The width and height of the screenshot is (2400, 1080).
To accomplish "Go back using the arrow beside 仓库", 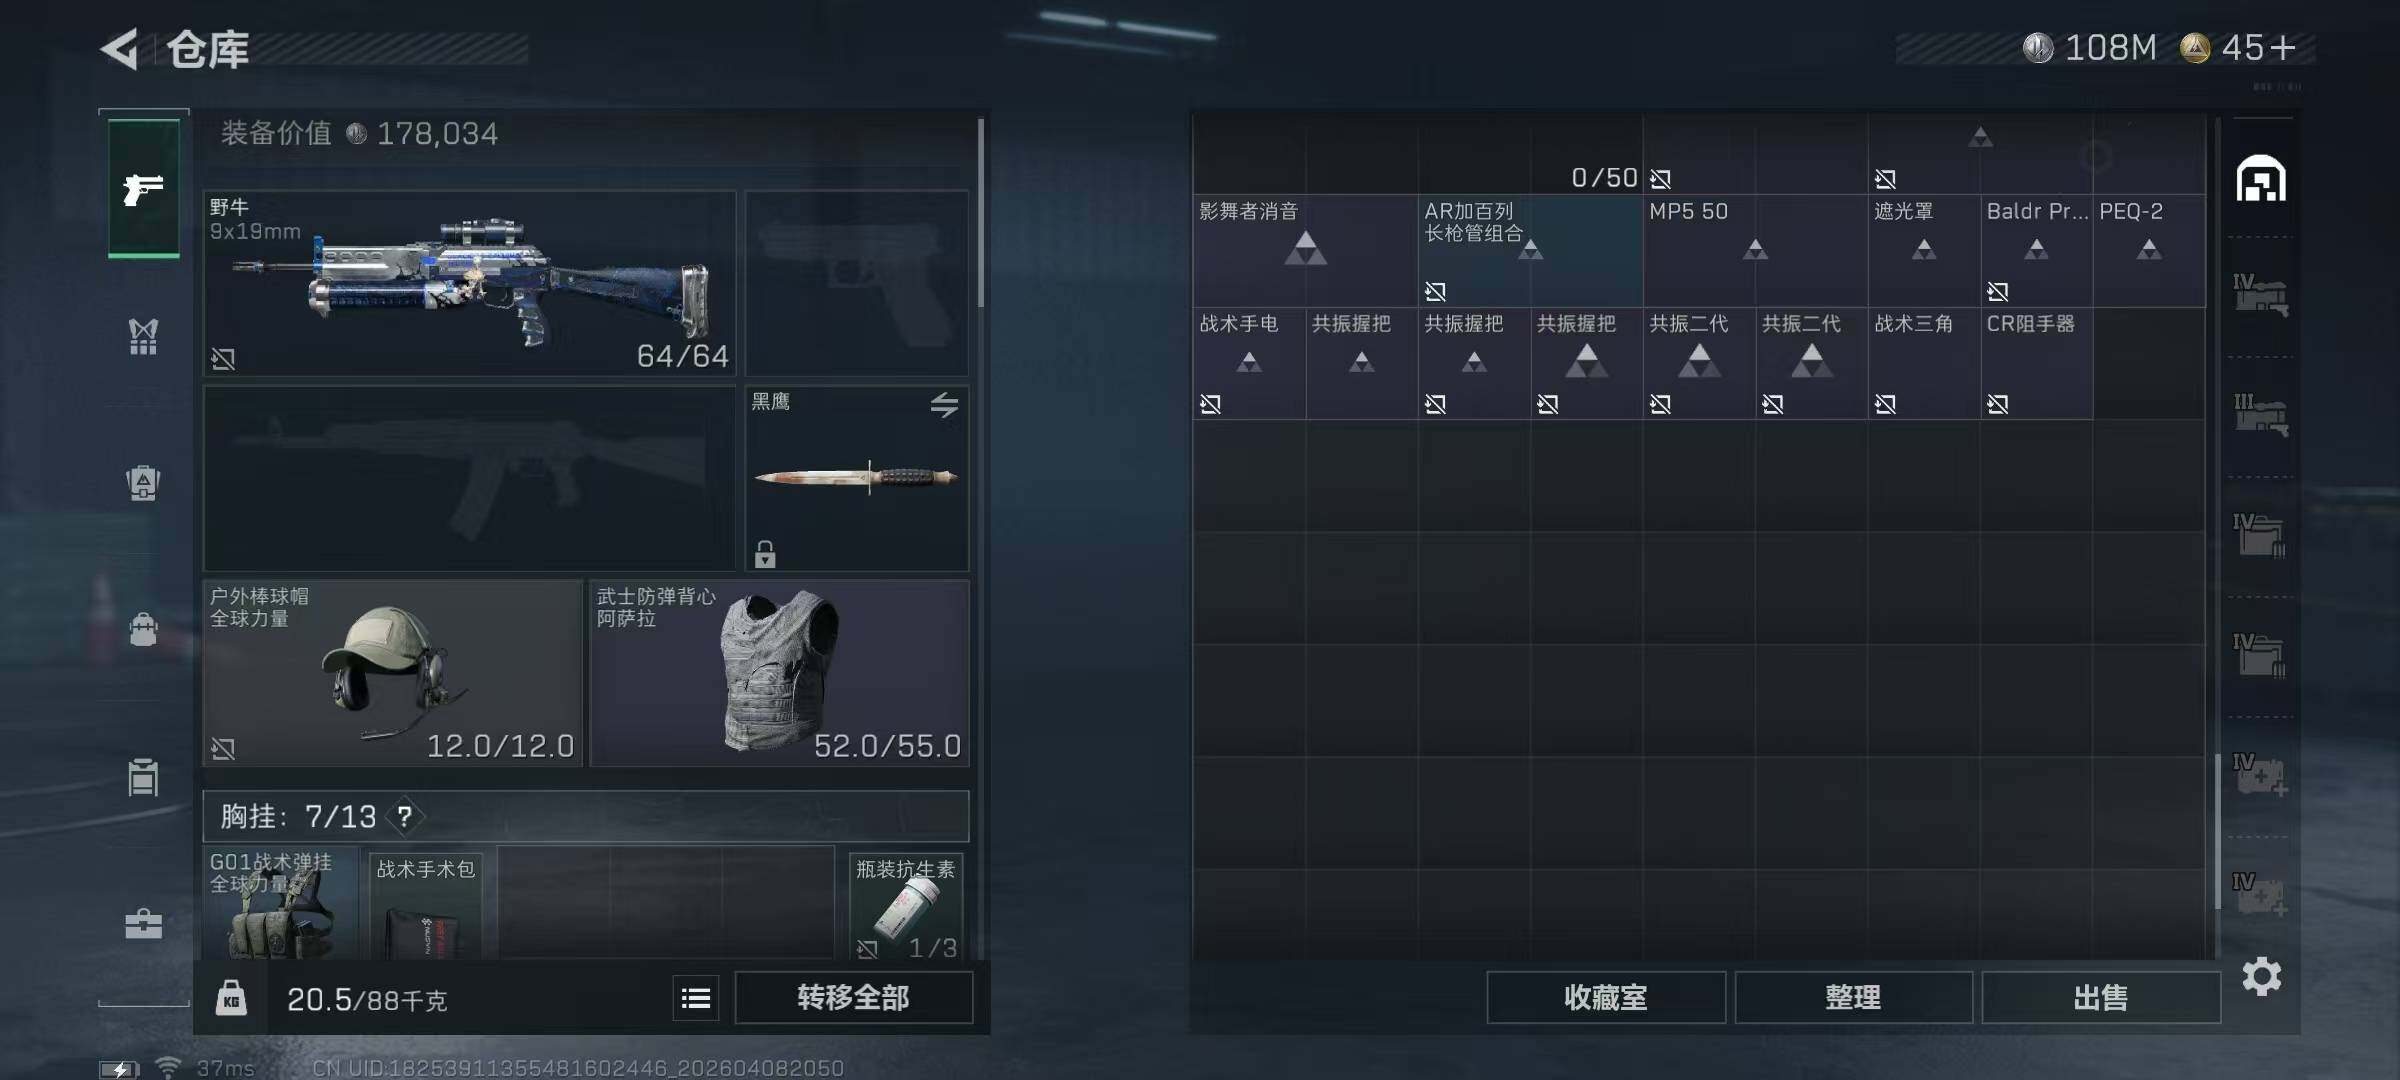I will coord(120,49).
